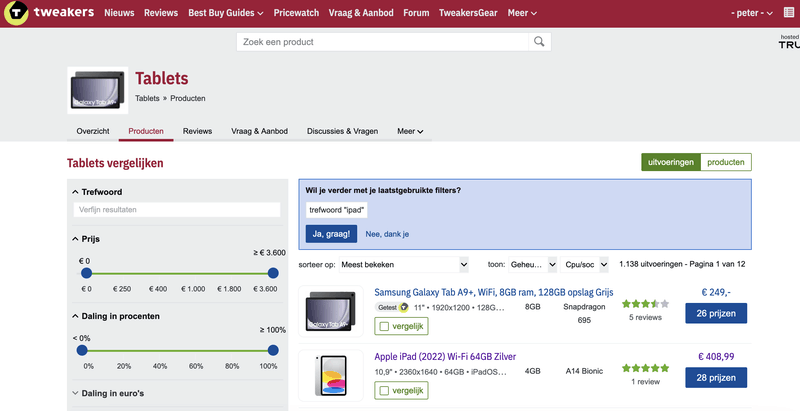Screen dimensions: 800x411
Task: Open the Cpu/soc column dropdown
Action: [584, 265]
